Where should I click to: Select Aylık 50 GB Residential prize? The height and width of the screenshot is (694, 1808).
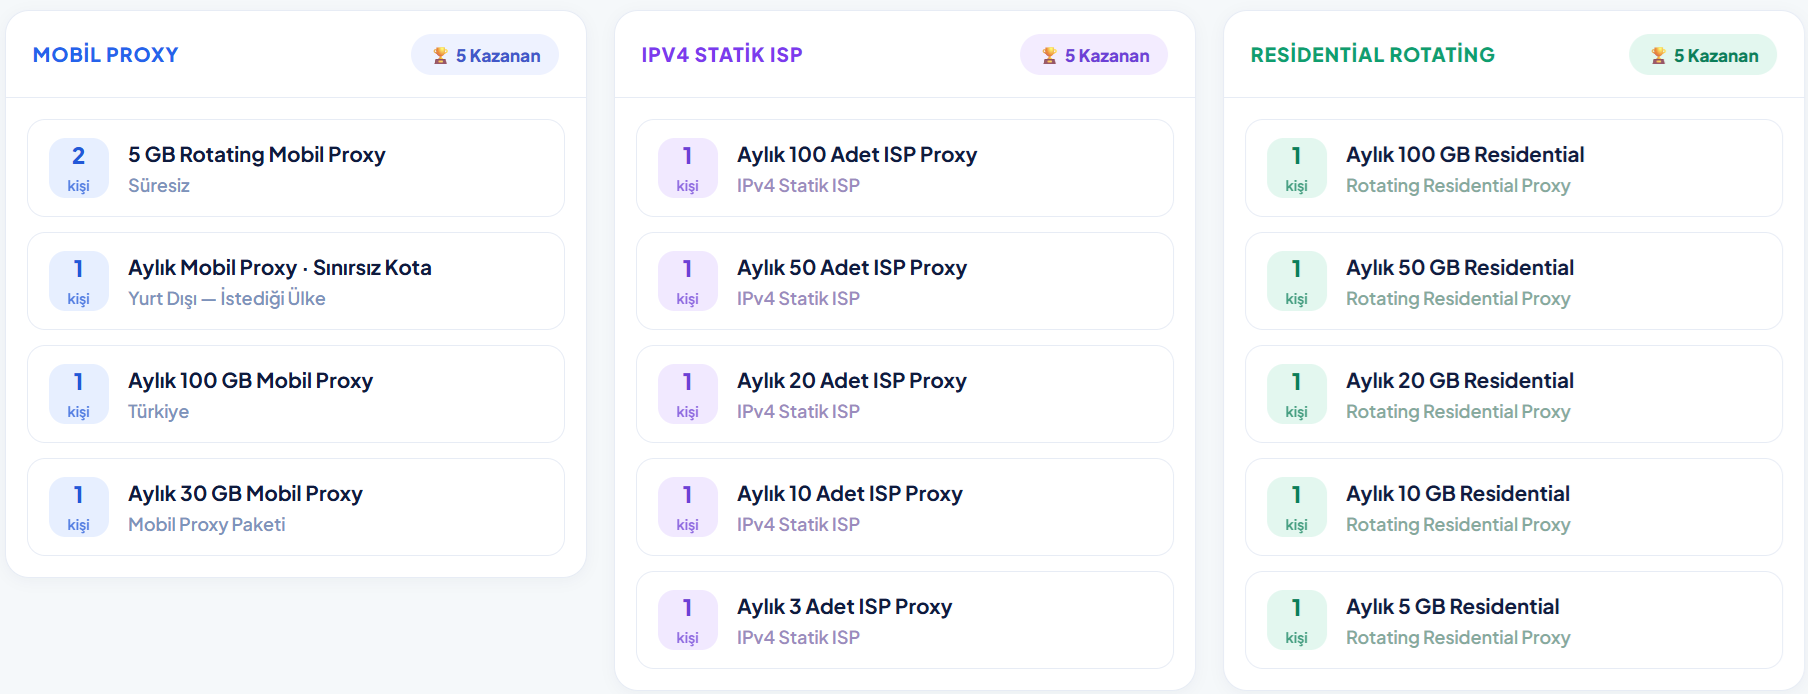pos(1514,281)
